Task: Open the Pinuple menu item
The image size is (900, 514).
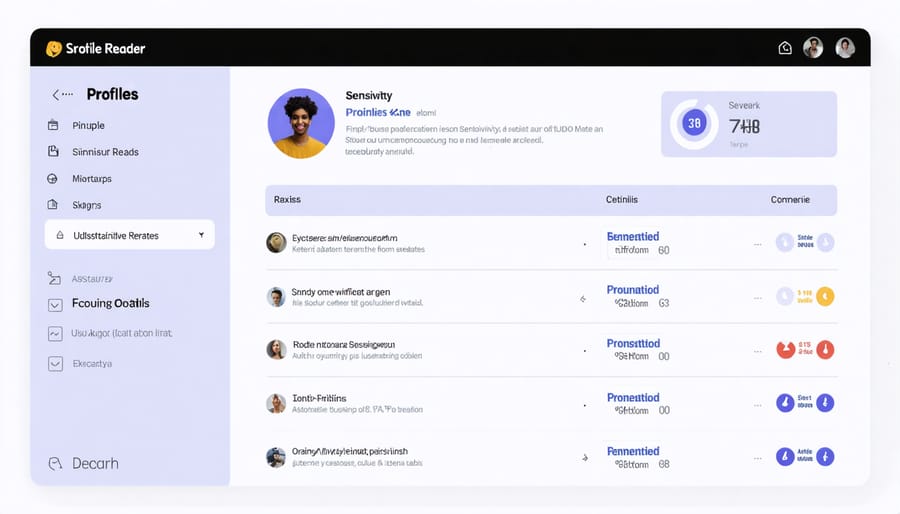Action: click(88, 125)
